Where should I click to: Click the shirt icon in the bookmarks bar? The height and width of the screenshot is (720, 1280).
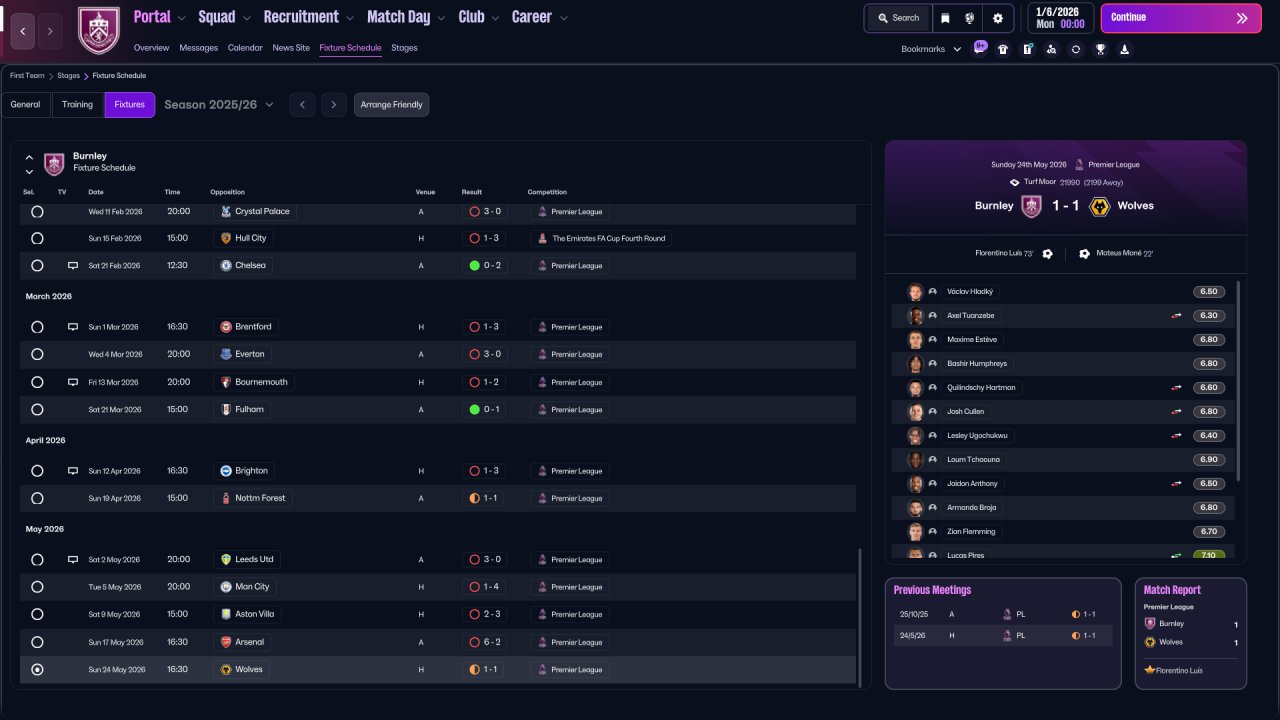(1003, 49)
